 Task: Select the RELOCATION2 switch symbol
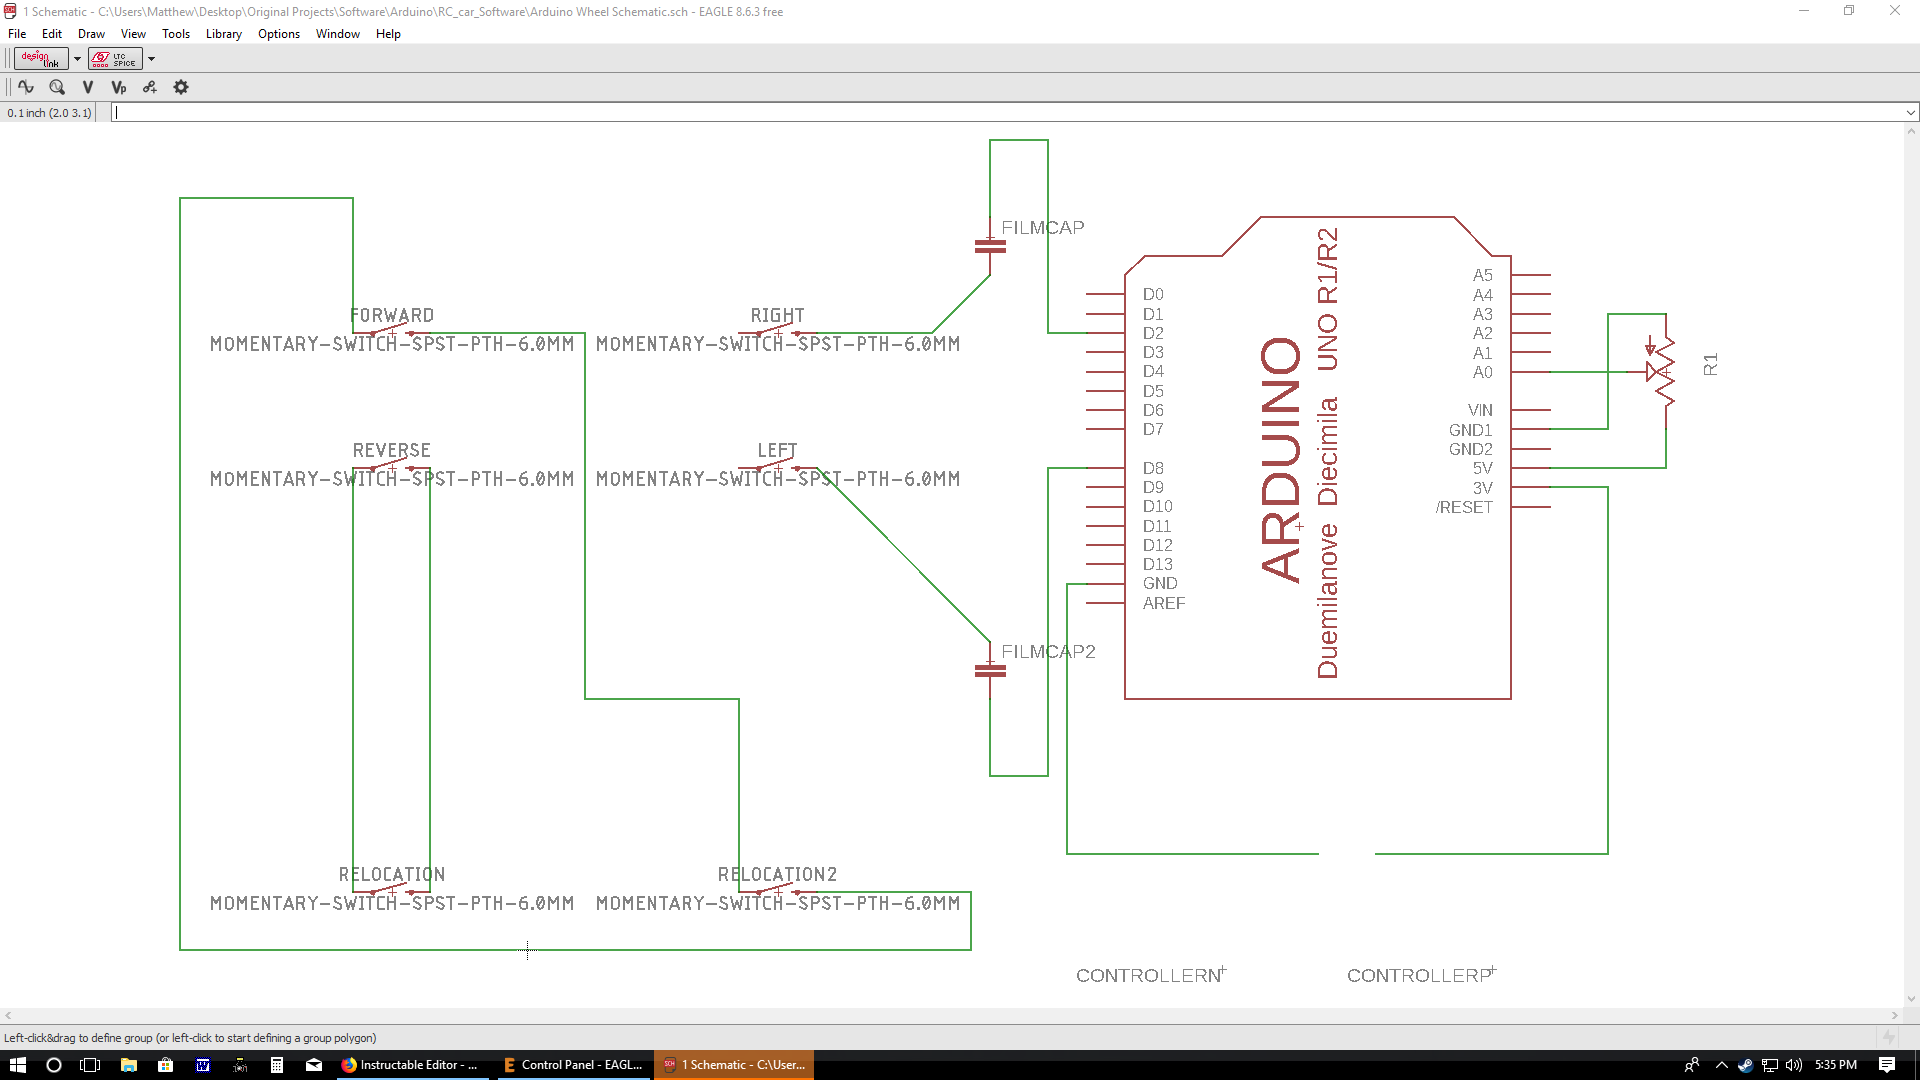coord(777,889)
